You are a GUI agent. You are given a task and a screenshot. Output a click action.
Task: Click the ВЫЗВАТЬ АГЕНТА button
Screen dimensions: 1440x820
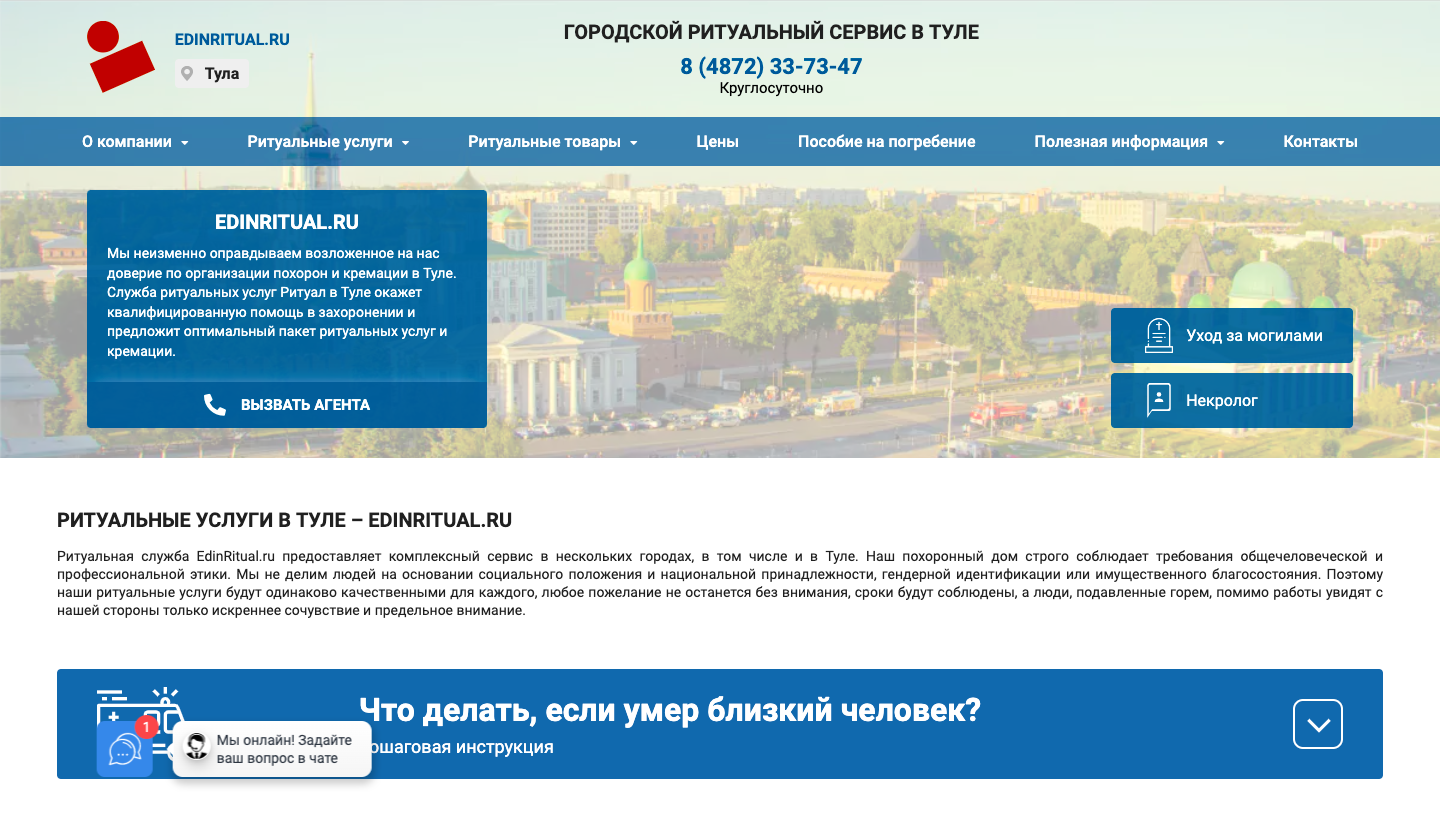(287, 405)
